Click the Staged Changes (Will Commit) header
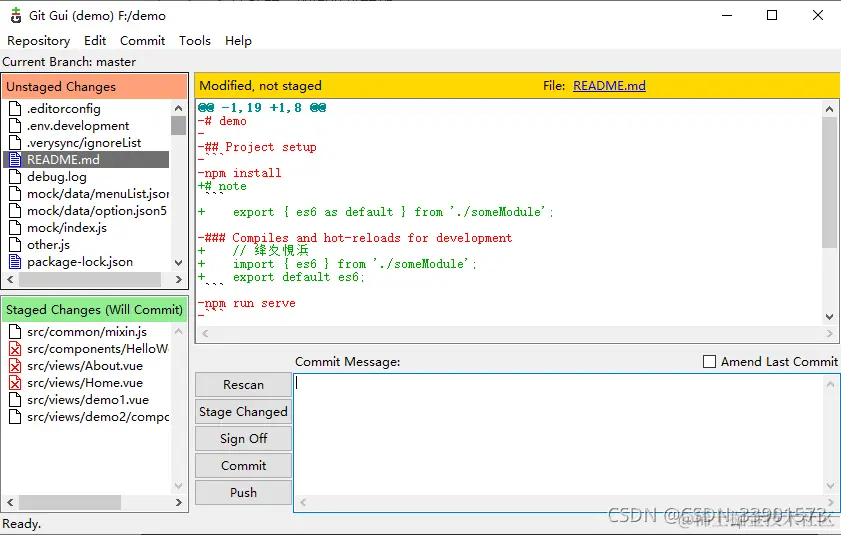This screenshot has height=535, width=841. pos(94,310)
